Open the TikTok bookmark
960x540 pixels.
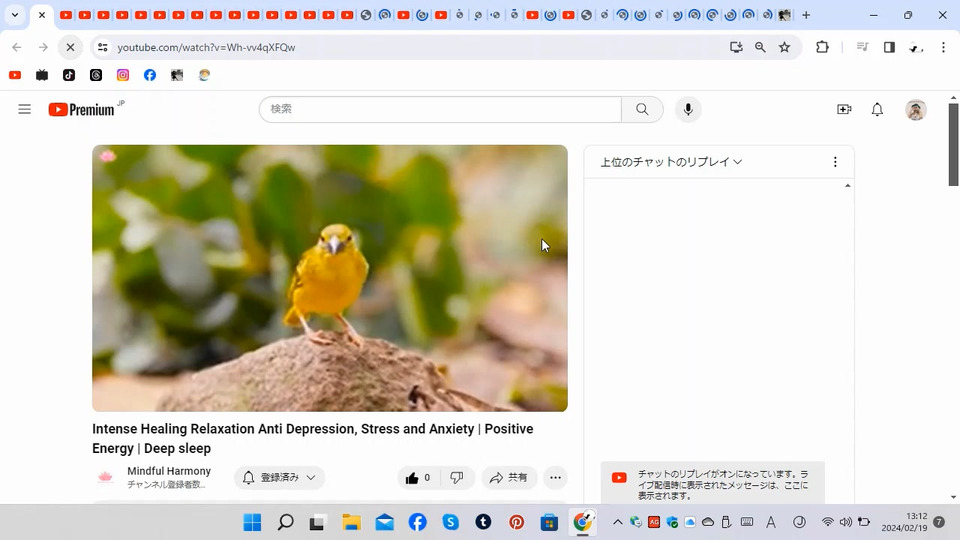69,75
